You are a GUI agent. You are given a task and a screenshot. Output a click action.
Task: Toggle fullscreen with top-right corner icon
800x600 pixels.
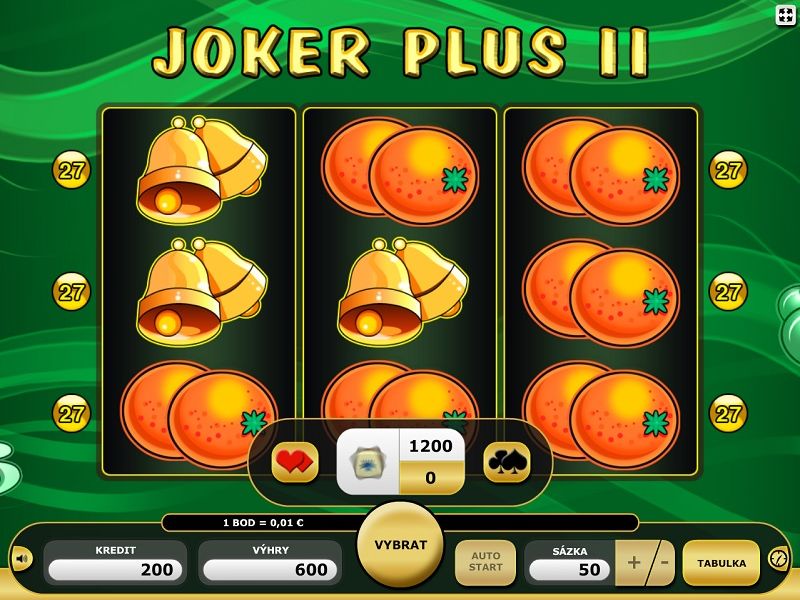click(785, 14)
